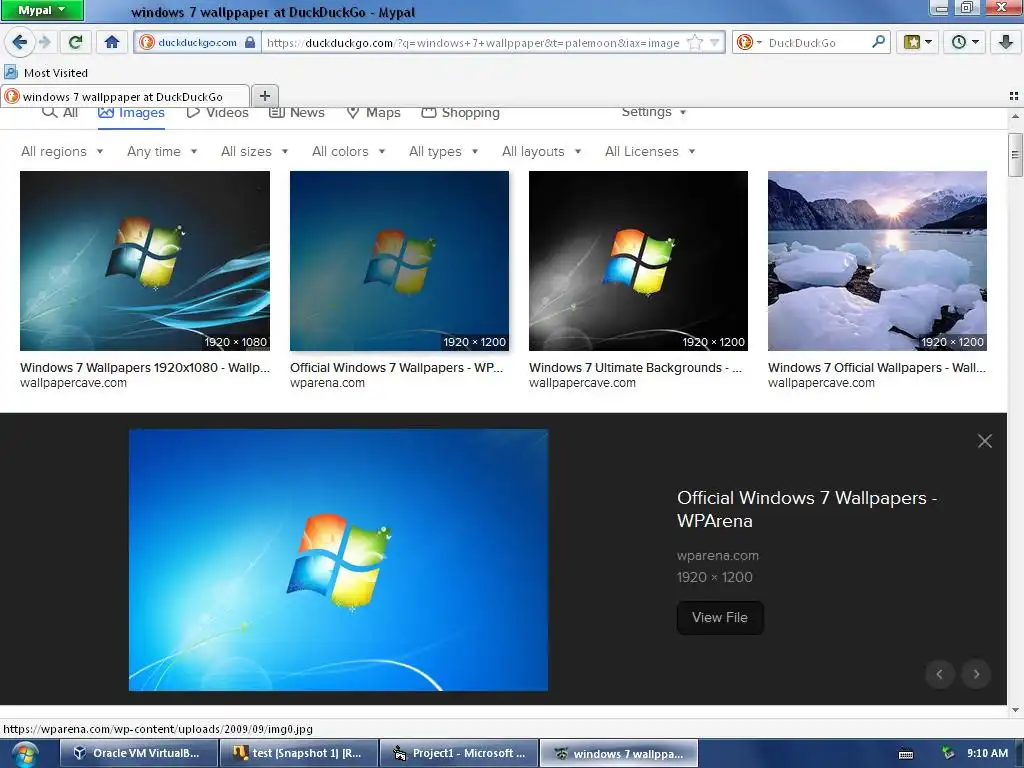Expand the All types filter
Image resolution: width=1024 pixels, height=768 pixels.
click(x=443, y=152)
